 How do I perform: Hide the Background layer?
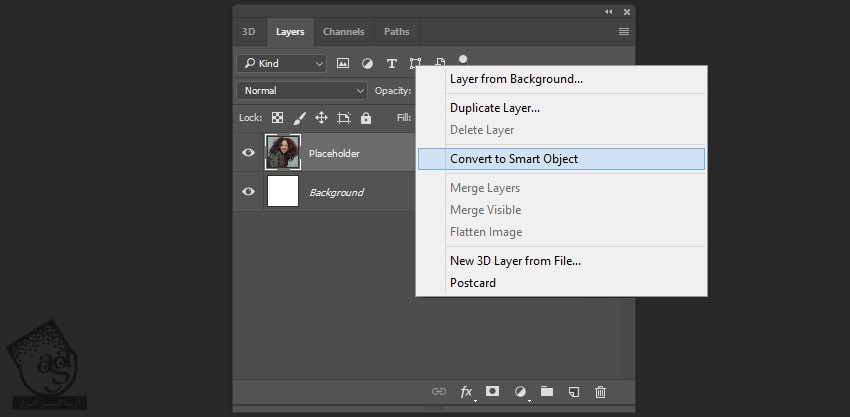click(248, 191)
